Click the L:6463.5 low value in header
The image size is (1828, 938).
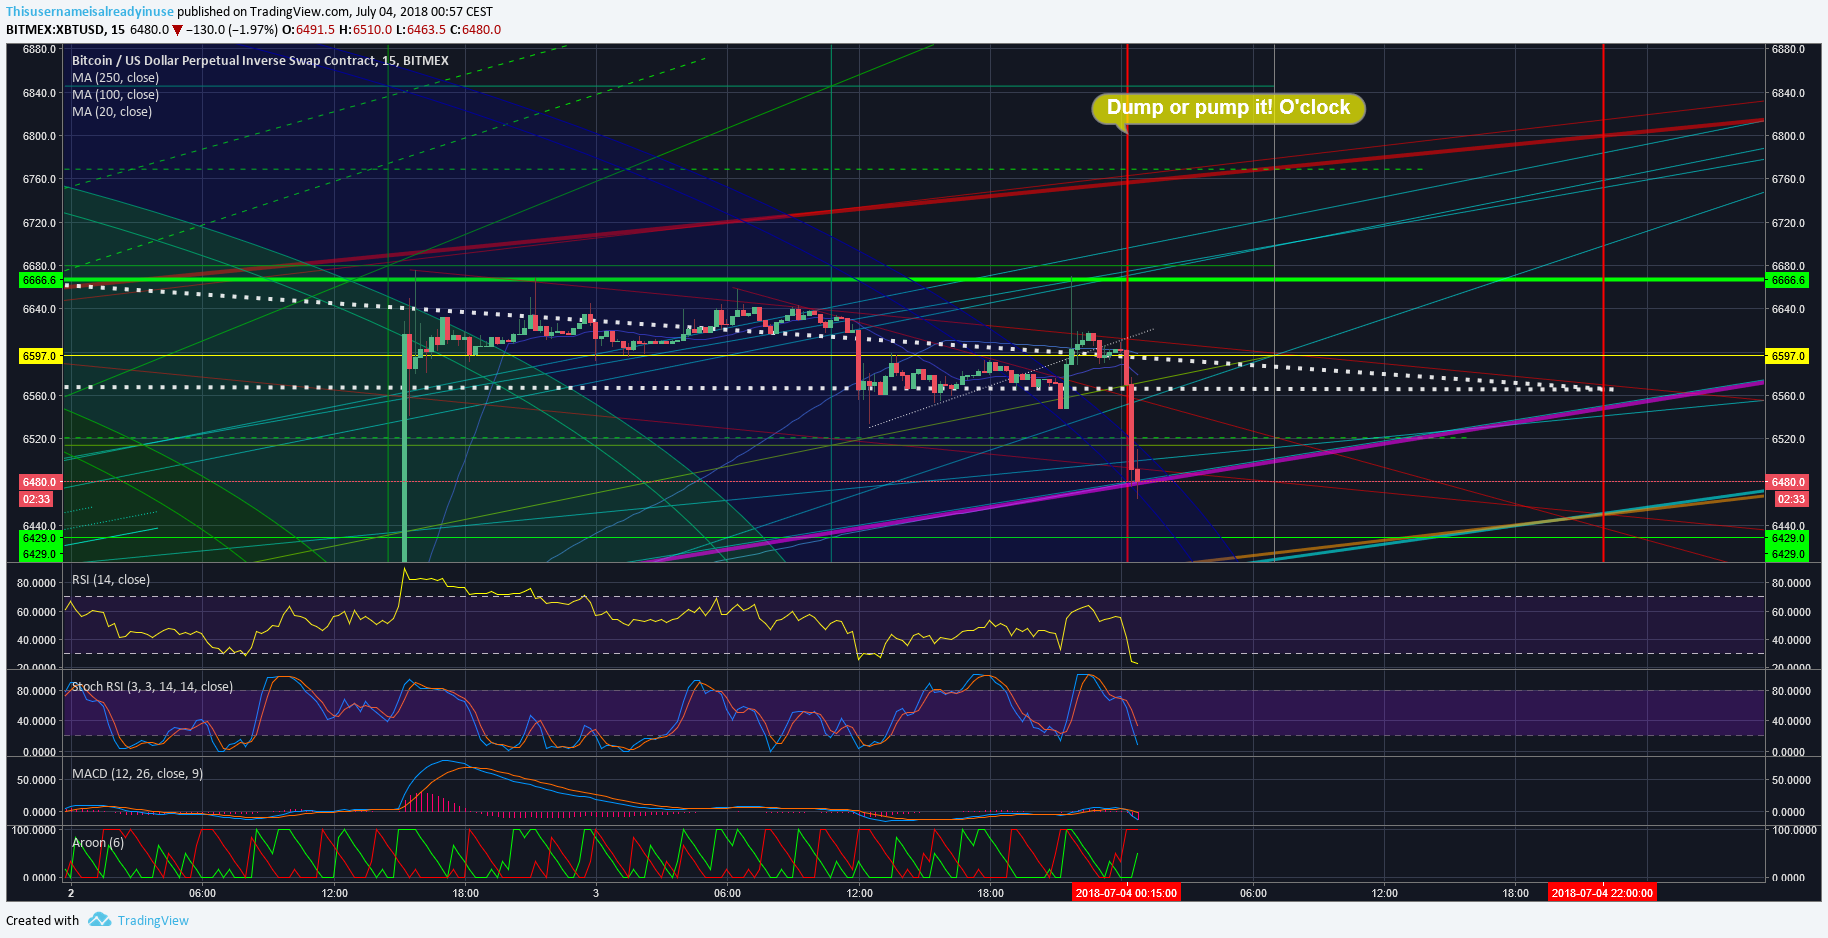pyautogui.click(x=421, y=30)
